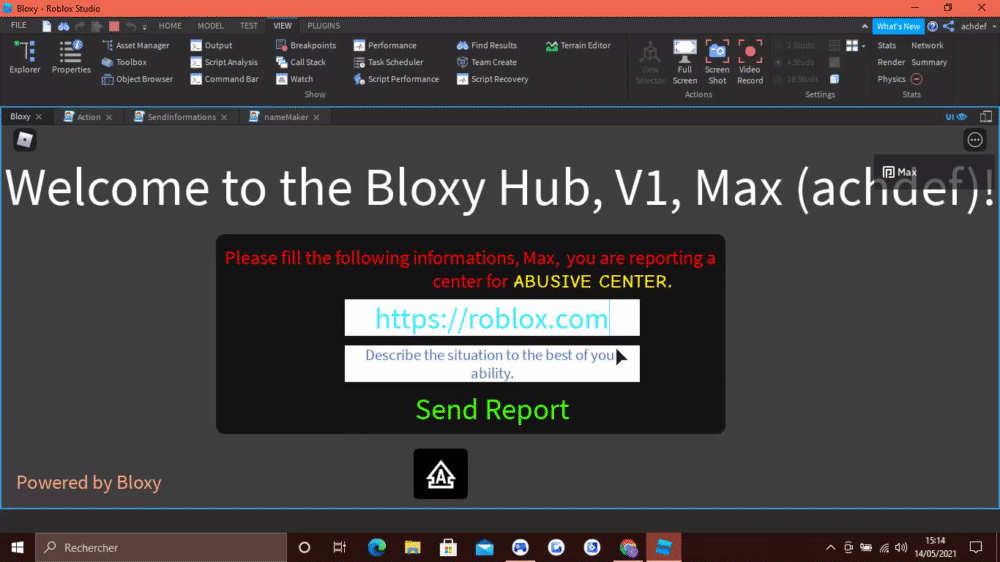Open the Object Browser
The width and height of the screenshot is (1000, 562).
point(137,79)
